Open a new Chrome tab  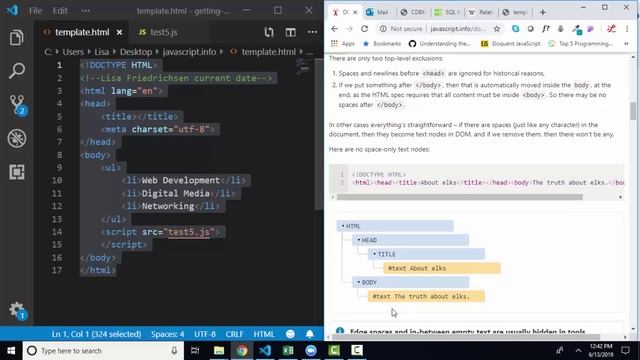[542, 12]
